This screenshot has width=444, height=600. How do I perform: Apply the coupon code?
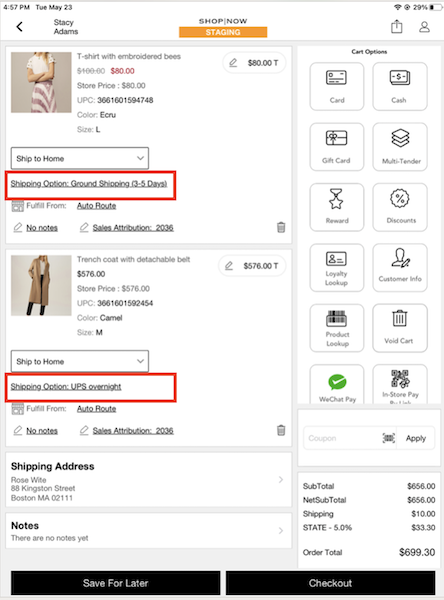416,438
